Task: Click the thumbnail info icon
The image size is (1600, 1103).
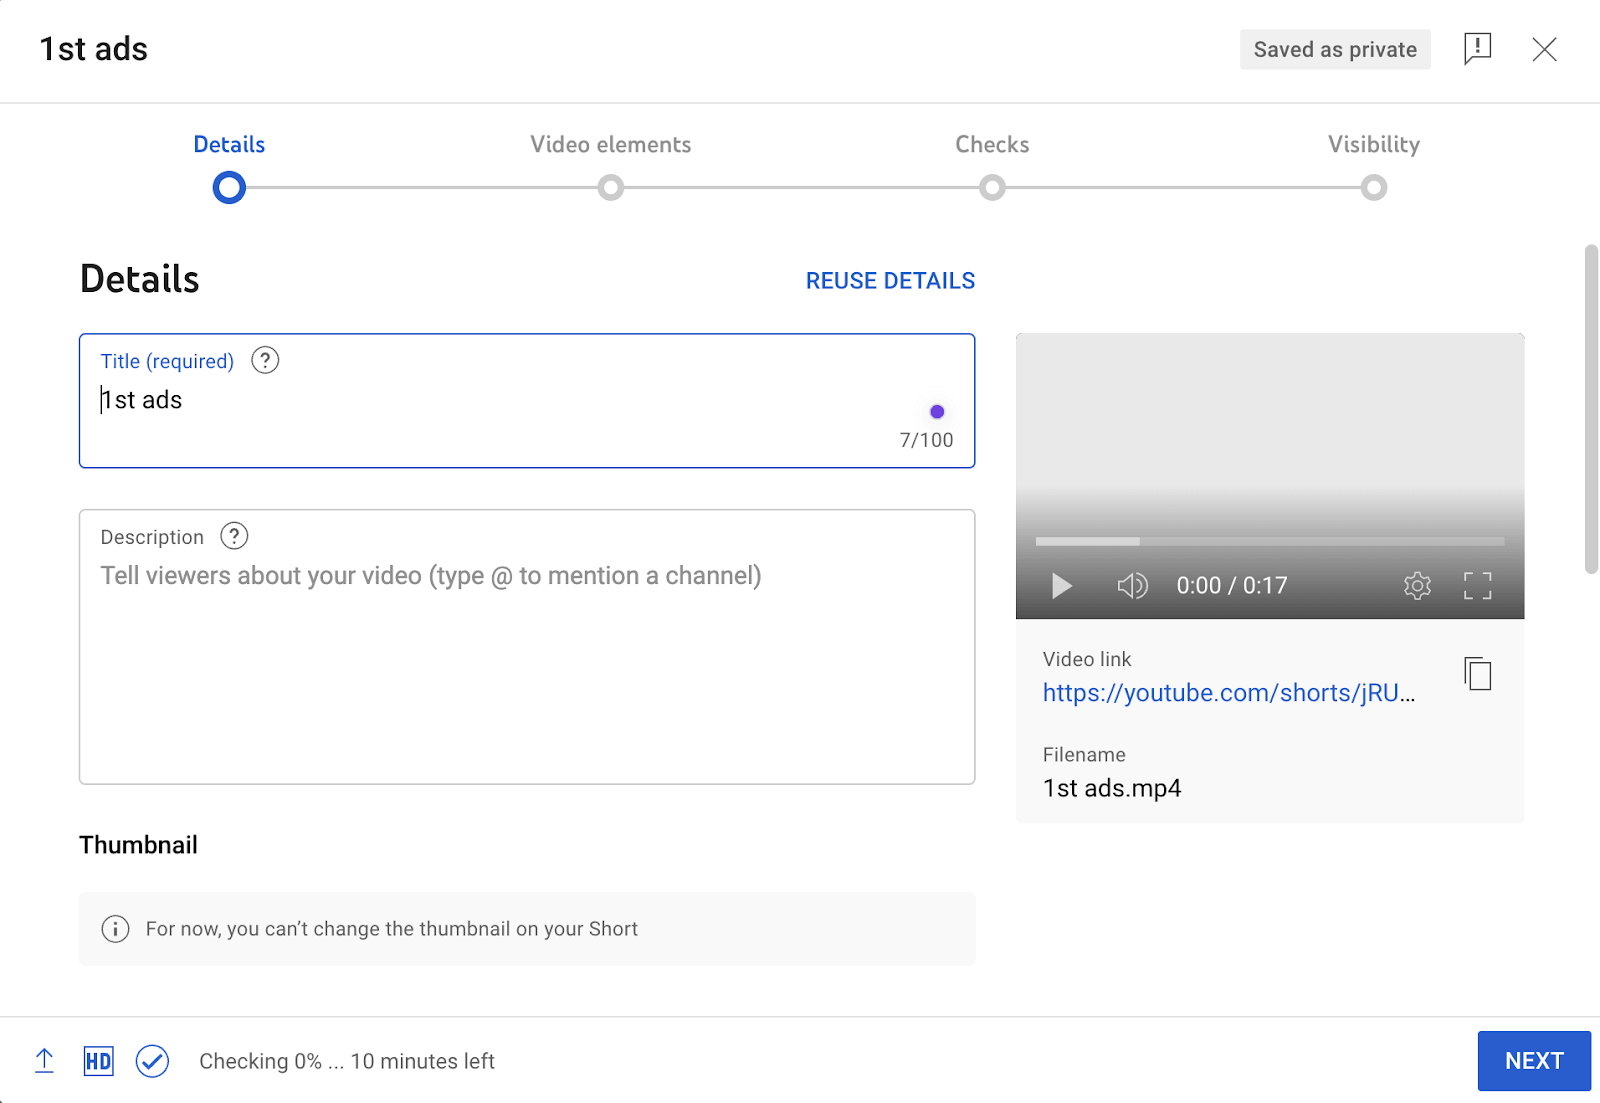Action: click(115, 929)
